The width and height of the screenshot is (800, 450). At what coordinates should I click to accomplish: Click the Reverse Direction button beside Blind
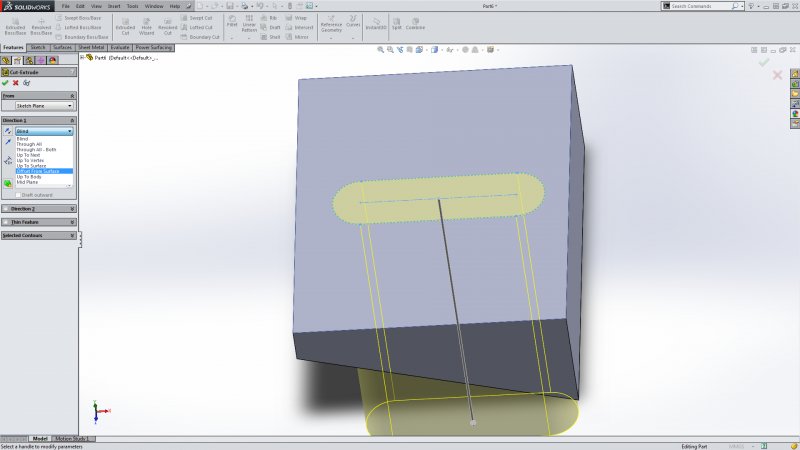pos(7,131)
